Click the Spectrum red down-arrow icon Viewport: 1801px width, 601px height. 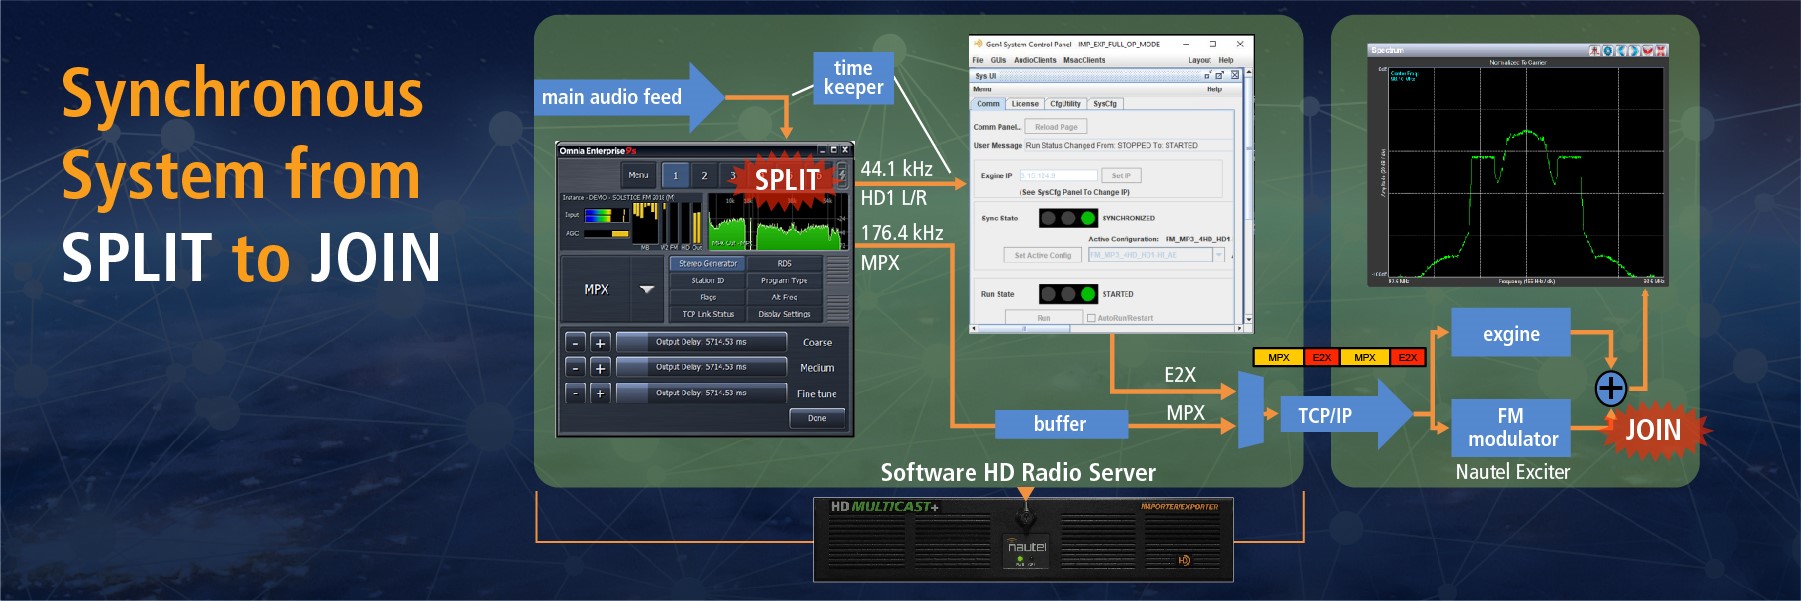point(1648,50)
